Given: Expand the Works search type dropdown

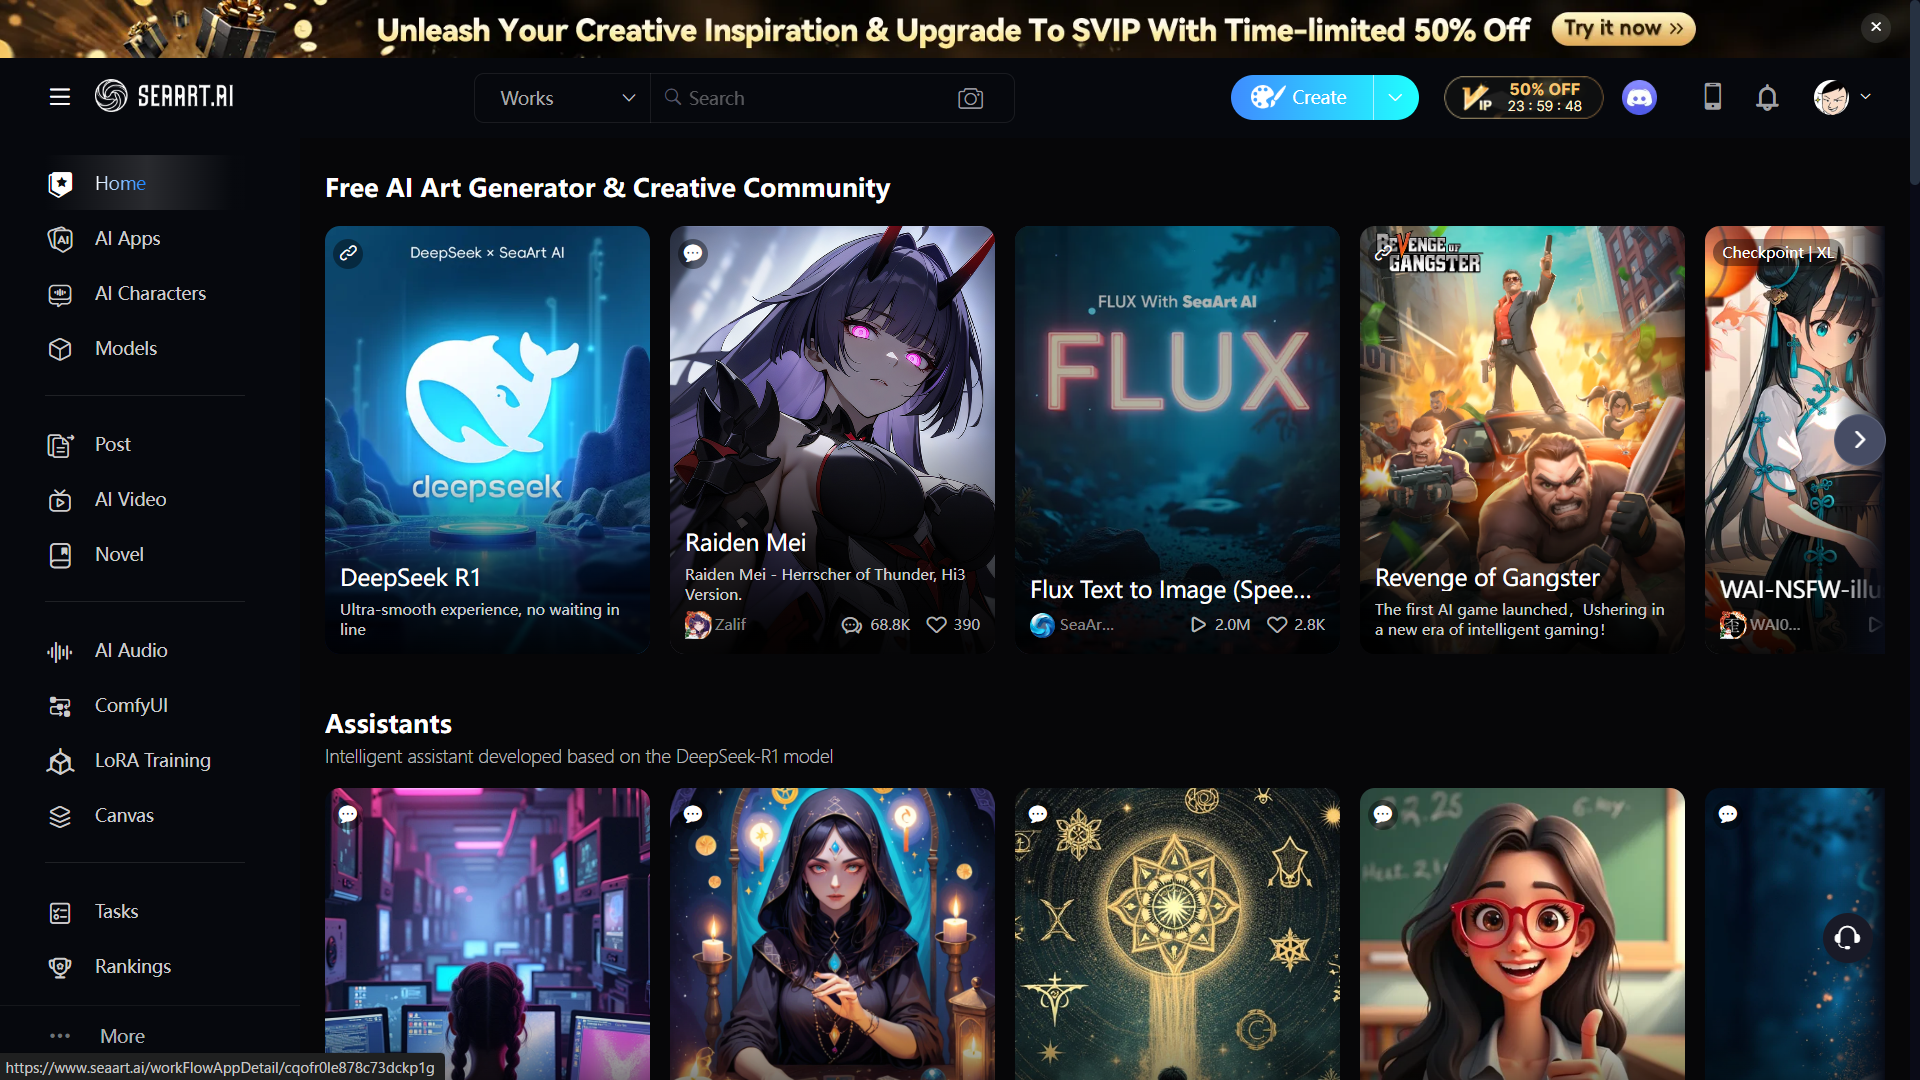Looking at the screenshot, I should pyautogui.click(x=563, y=98).
